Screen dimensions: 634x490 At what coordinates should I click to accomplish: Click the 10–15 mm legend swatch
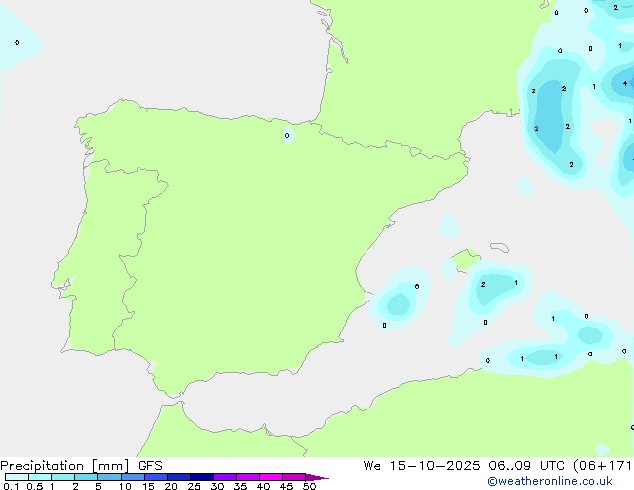(x=133, y=477)
